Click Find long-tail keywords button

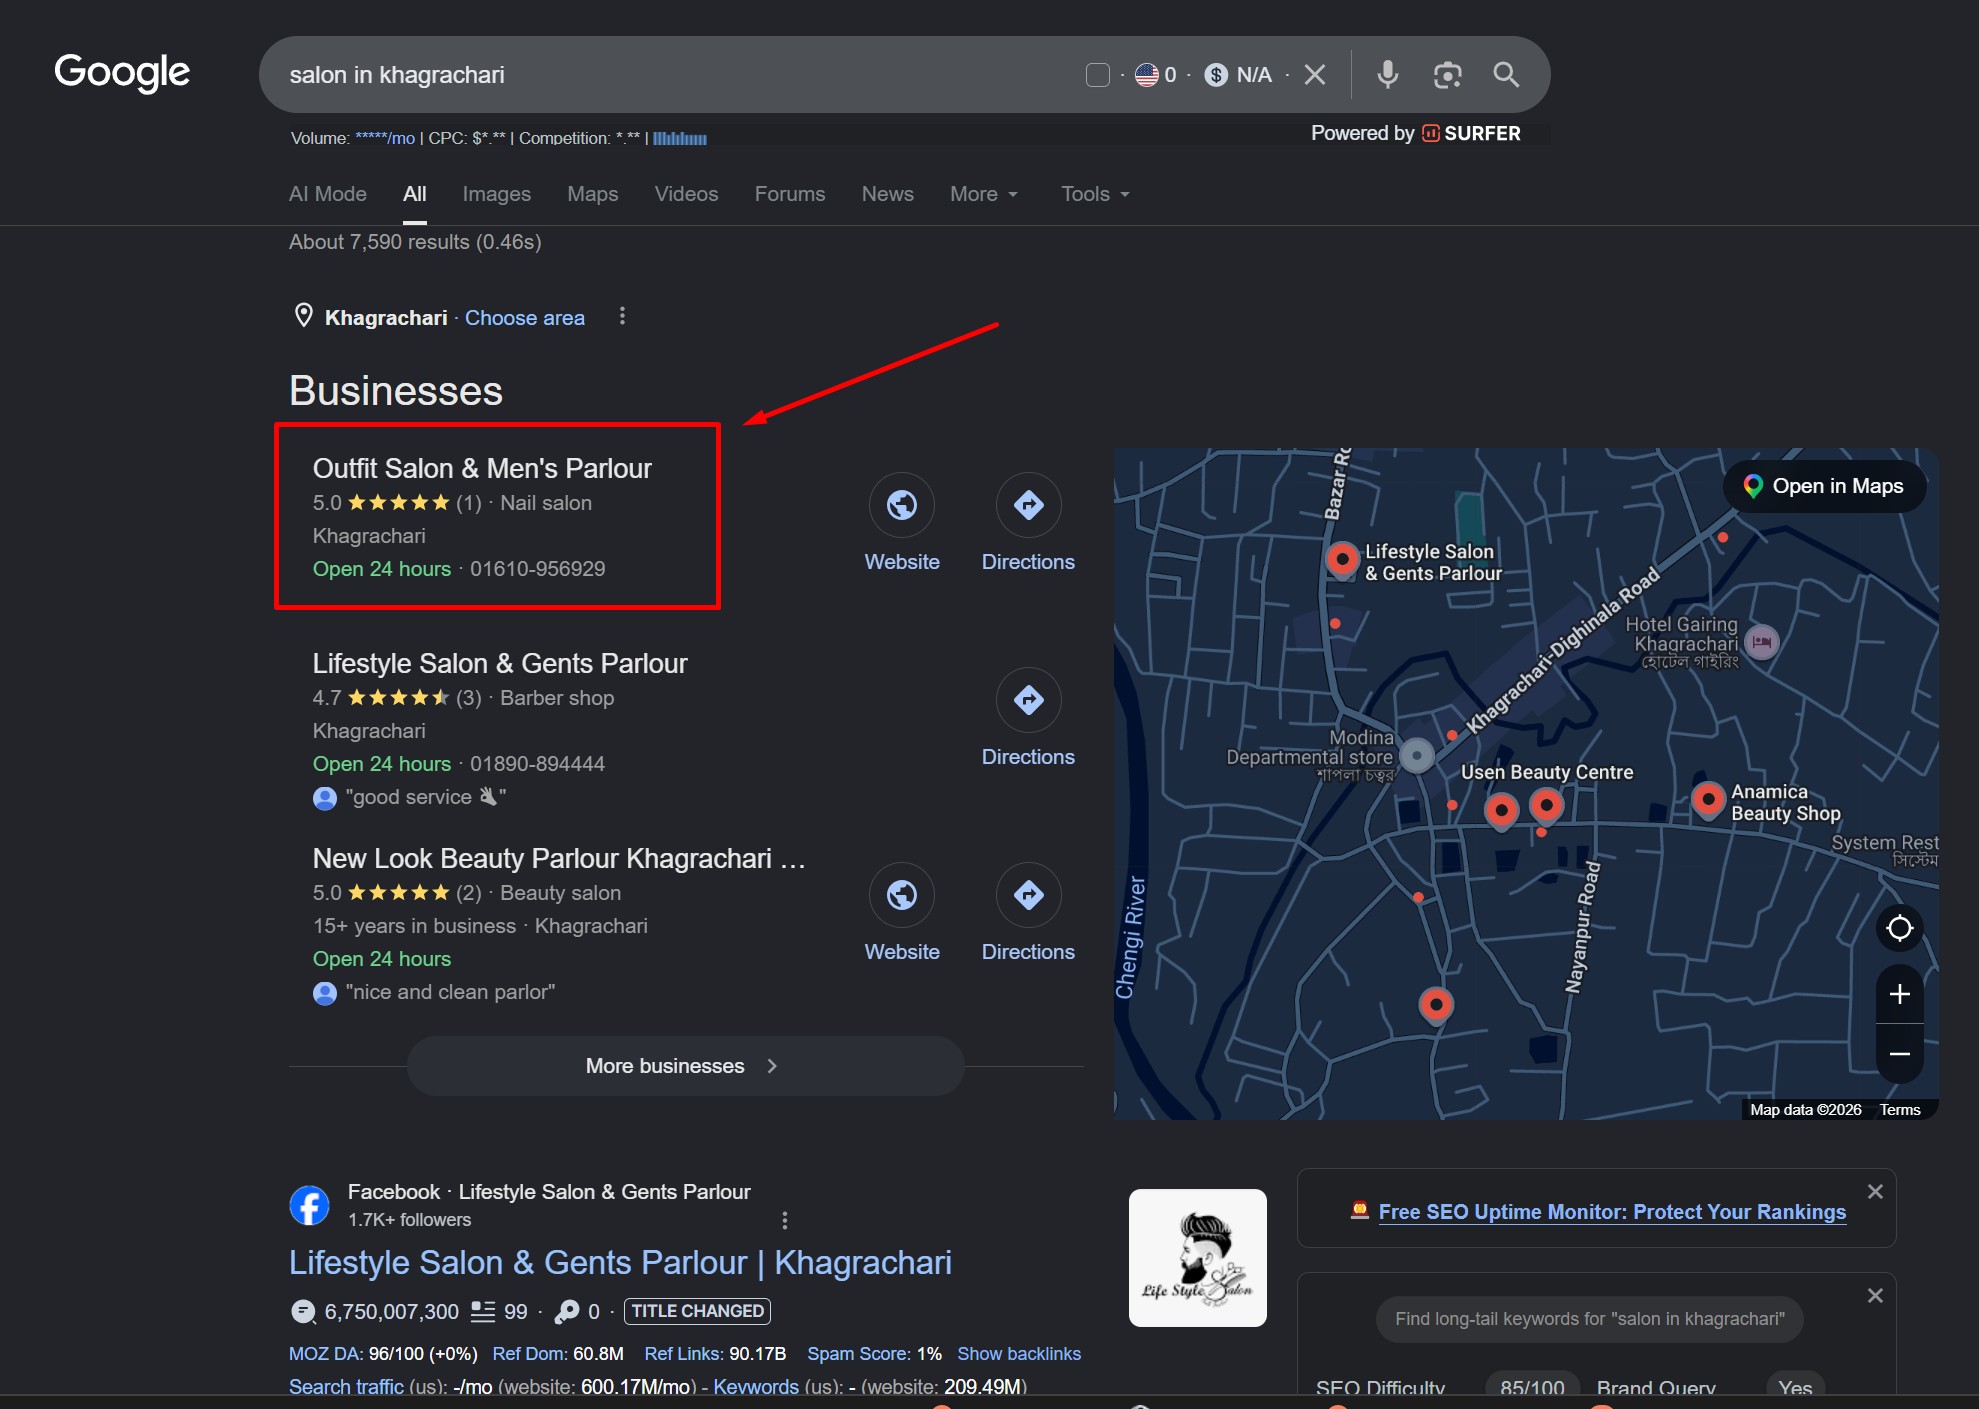[x=1589, y=1319]
